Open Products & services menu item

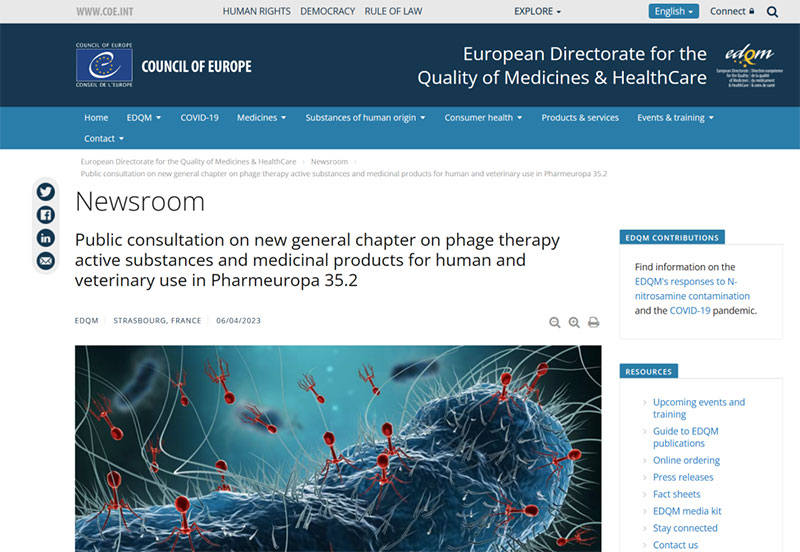(580, 118)
